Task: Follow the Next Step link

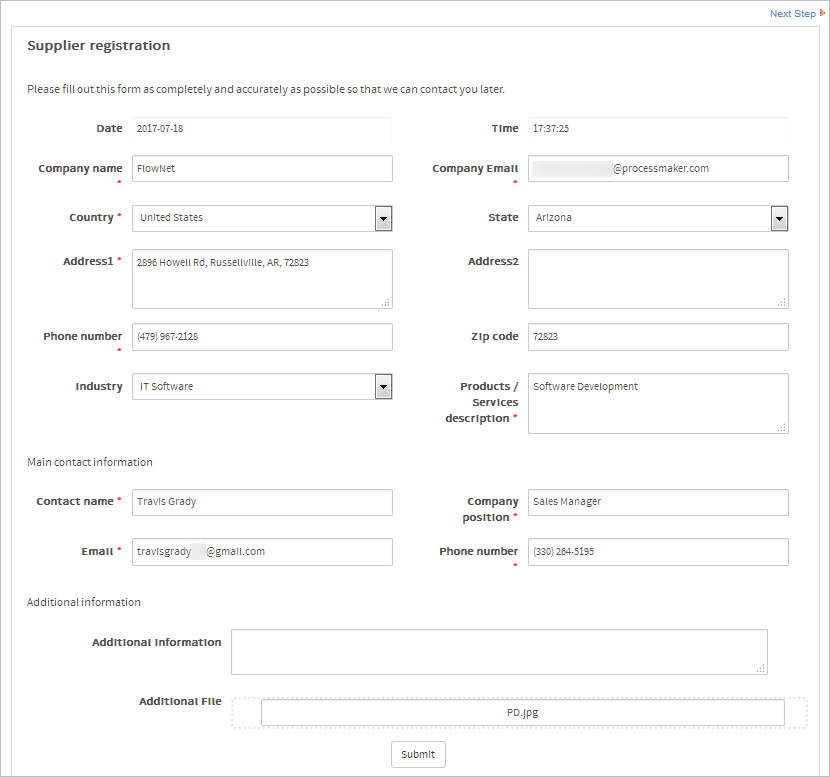Action: coord(790,13)
